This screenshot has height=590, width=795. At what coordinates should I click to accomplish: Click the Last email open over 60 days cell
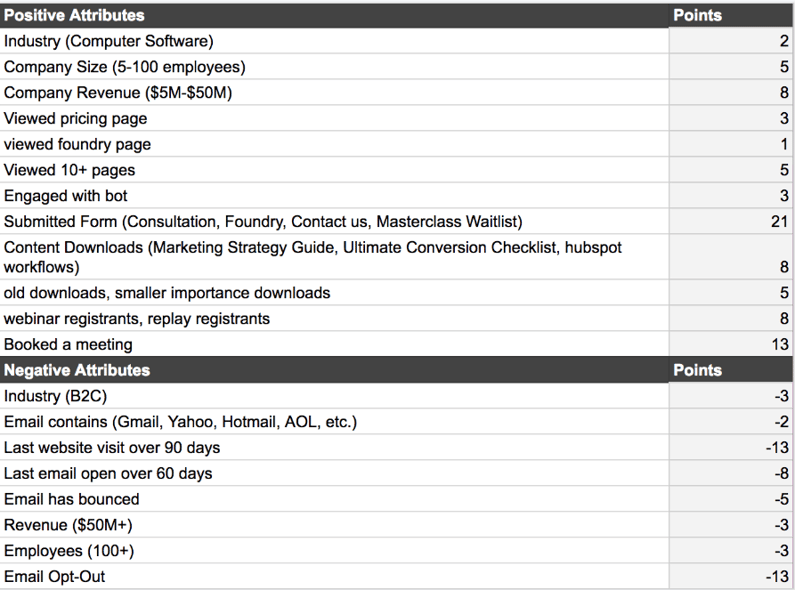(x=334, y=473)
